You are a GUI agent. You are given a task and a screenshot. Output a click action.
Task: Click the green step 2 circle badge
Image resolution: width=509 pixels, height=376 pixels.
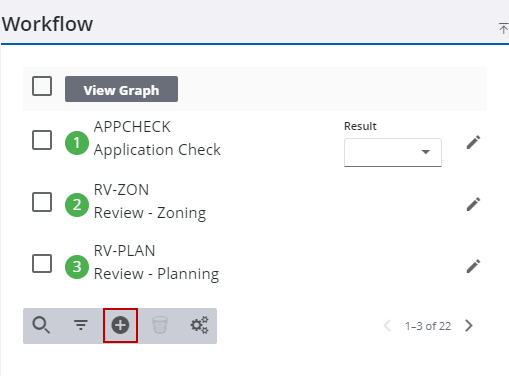(77, 205)
